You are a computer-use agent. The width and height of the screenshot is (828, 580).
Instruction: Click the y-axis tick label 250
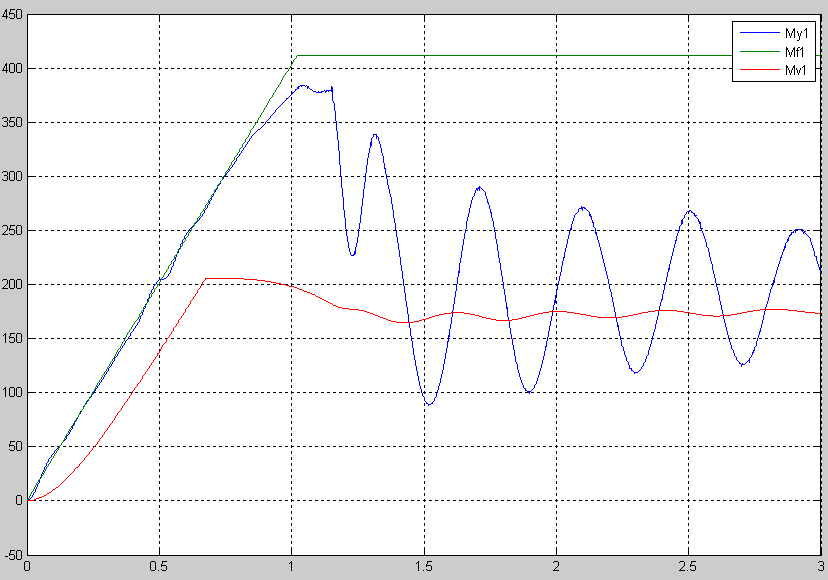12,231
